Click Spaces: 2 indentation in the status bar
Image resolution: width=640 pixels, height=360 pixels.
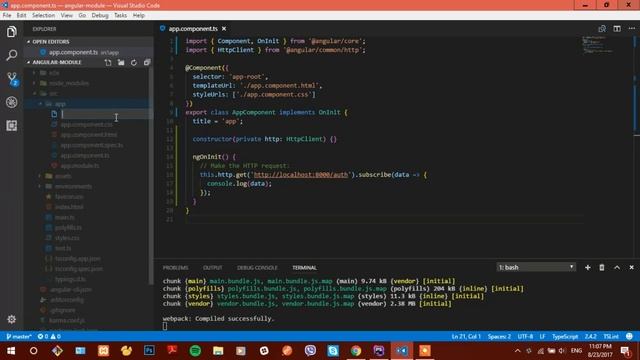(499, 336)
